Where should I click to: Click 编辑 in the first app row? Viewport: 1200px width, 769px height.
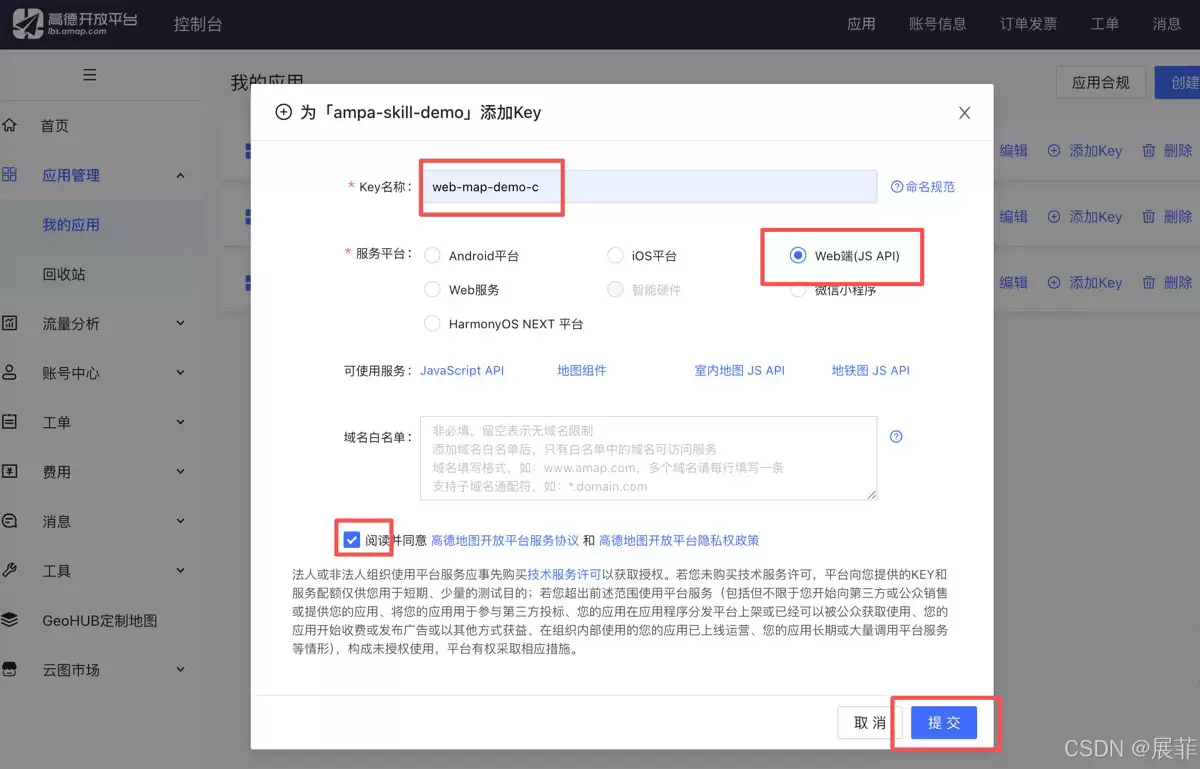pyautogui.click(x=1014, y=151)
